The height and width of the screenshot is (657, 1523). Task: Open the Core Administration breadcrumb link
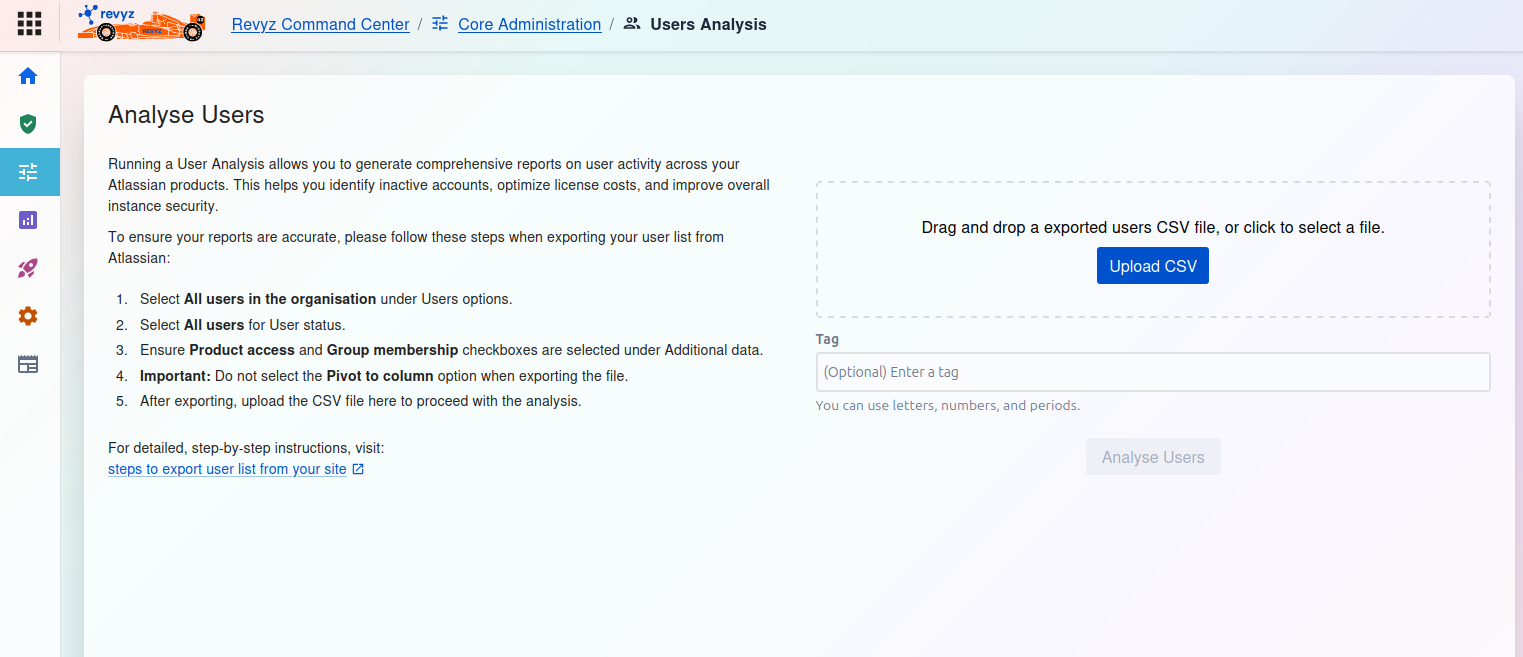(529, 24)
